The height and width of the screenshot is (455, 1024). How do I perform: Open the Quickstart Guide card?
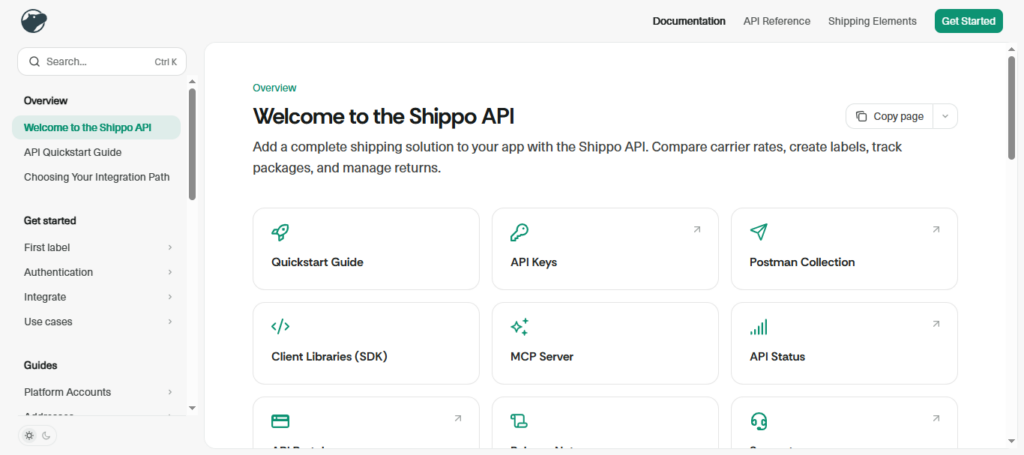[366, 249]
